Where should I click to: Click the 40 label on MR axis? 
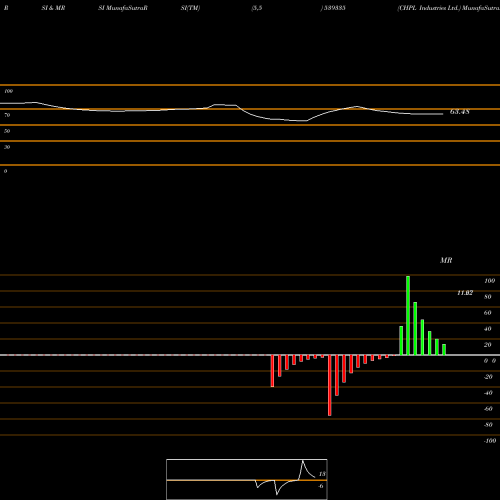coord(488,329)
